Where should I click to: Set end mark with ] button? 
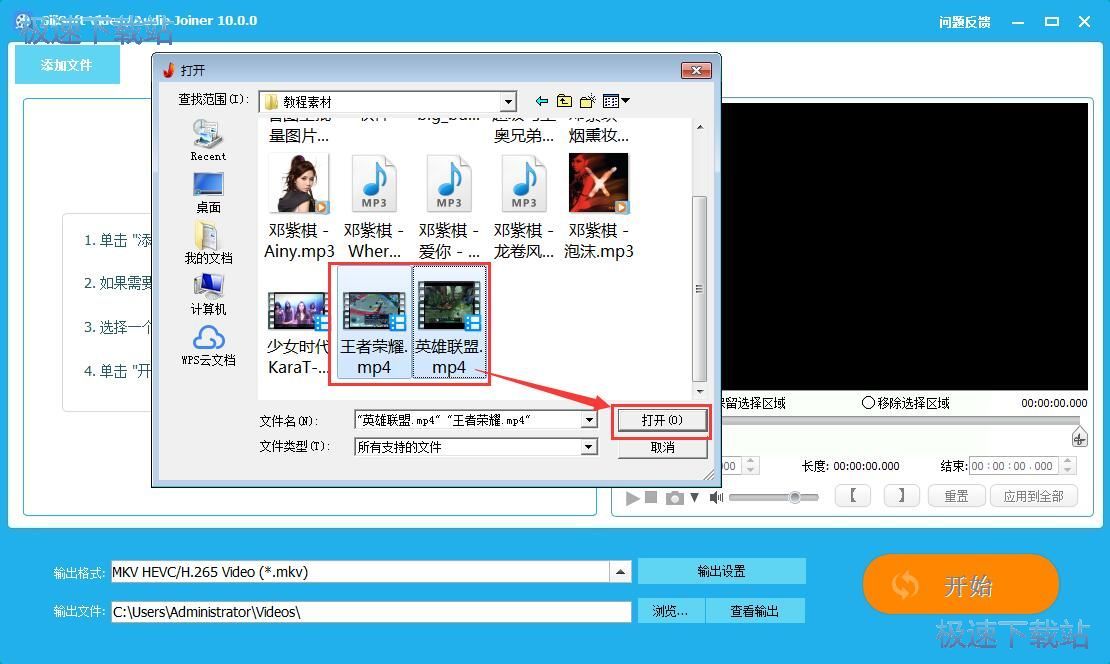coord(901,496)
